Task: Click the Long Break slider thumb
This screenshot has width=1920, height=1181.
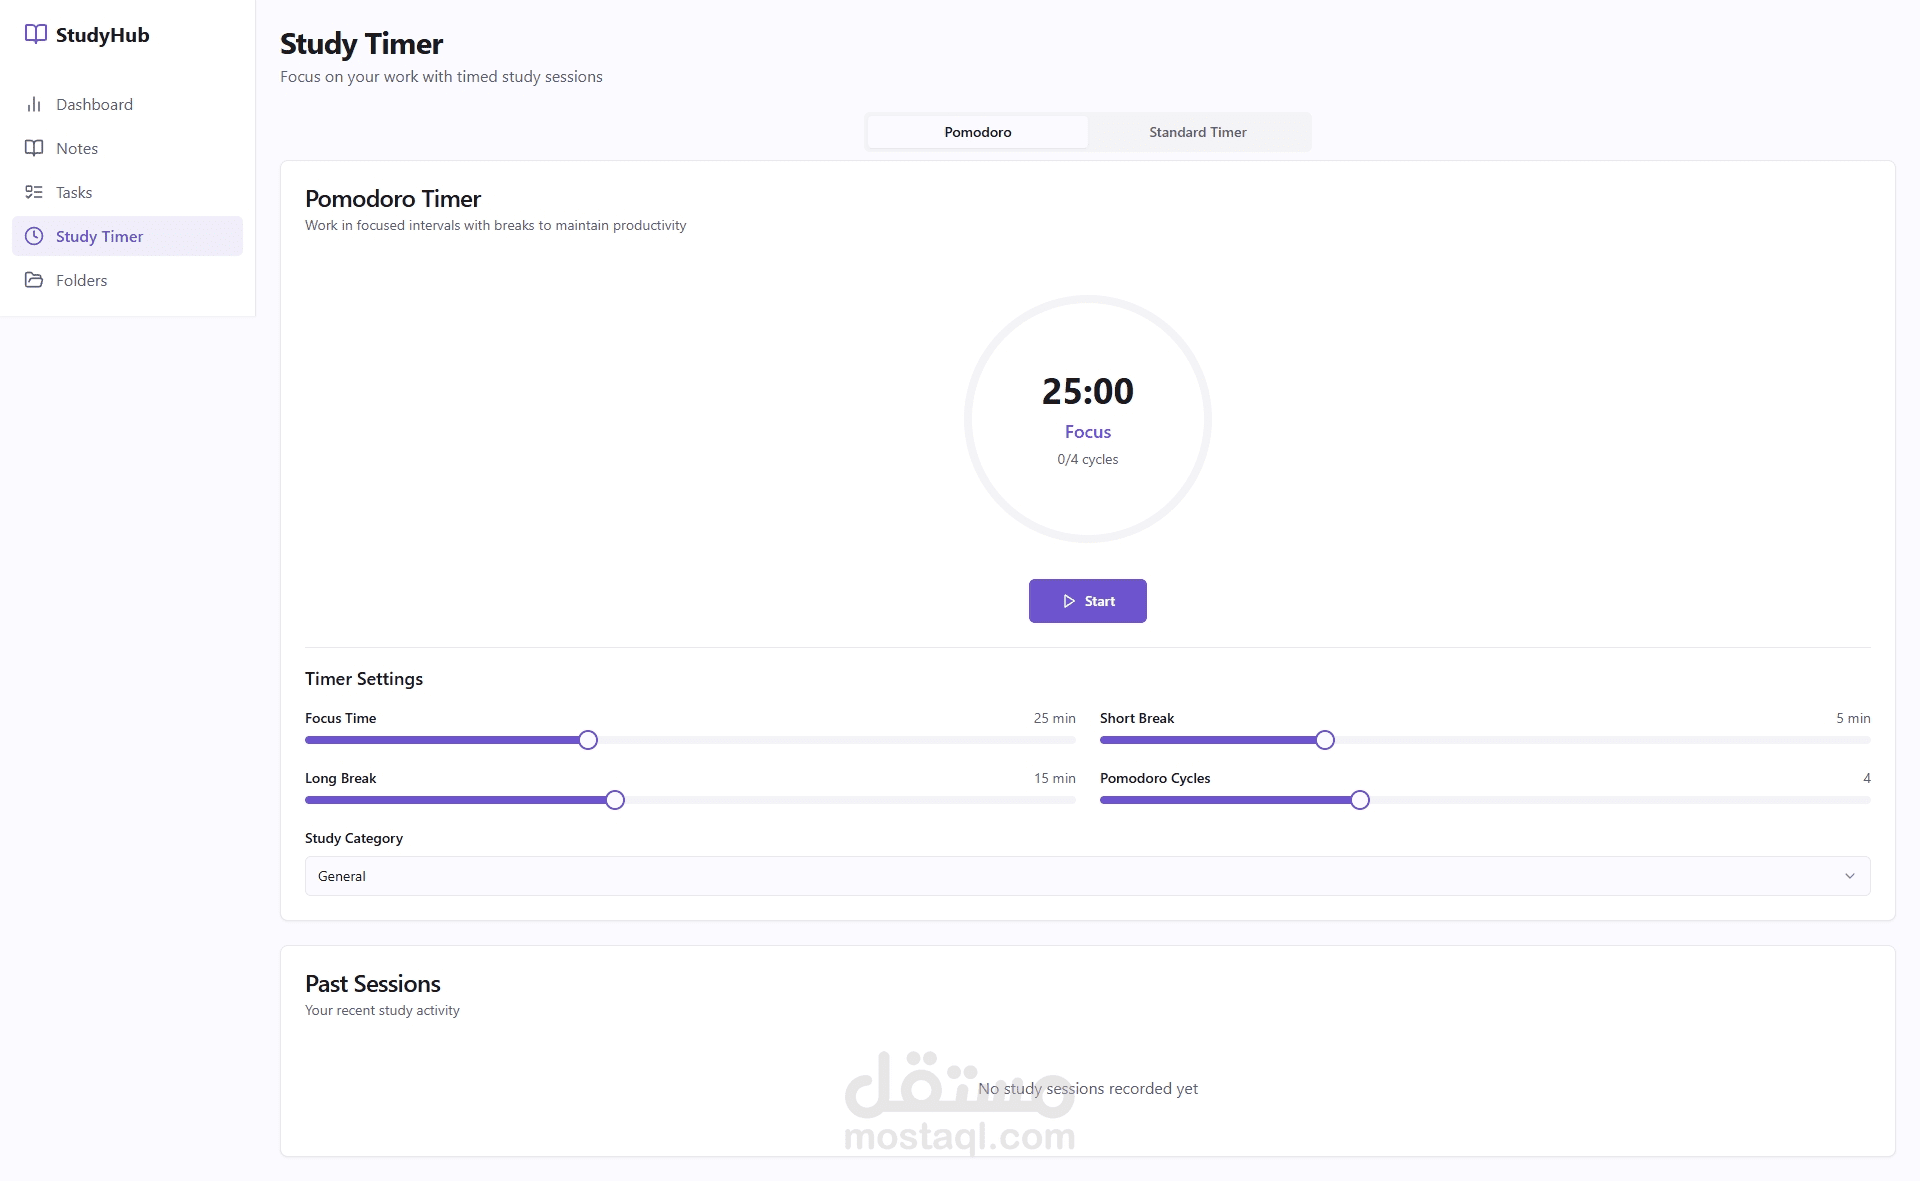Action: point(615,800)
